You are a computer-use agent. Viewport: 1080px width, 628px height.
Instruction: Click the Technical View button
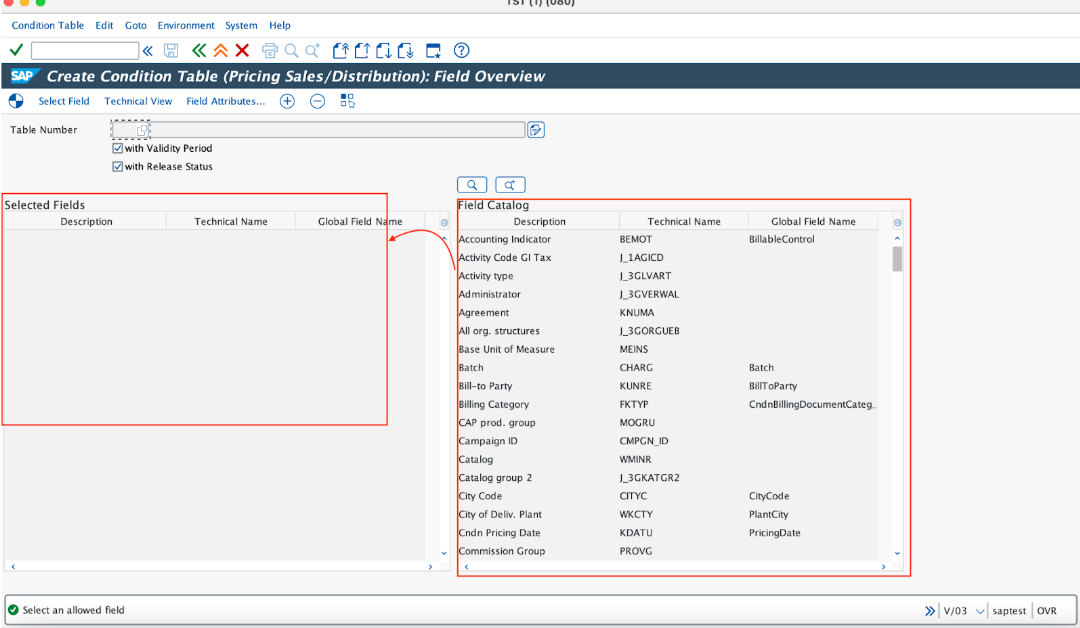138,101
